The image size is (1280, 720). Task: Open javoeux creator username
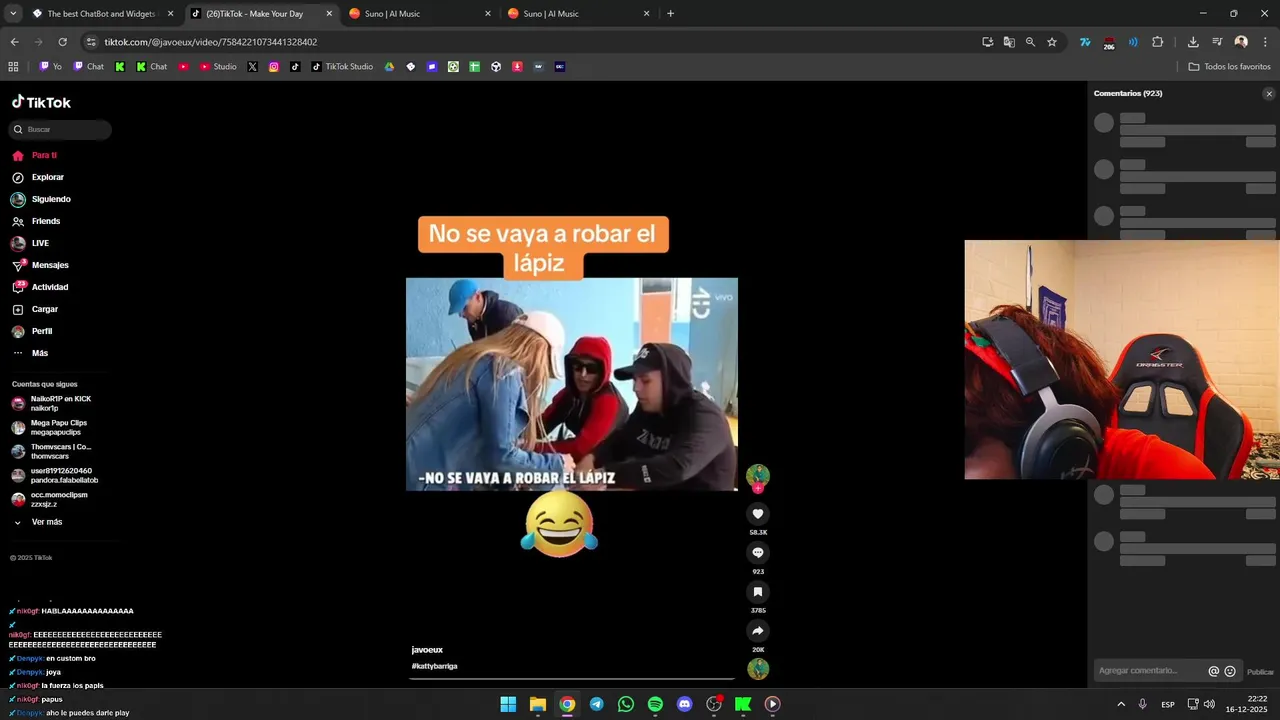pyautogui.click(x=427, y=650)
